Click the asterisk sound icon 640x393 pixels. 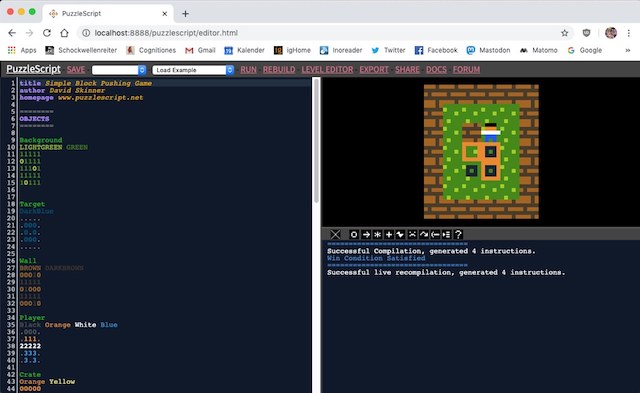click(x=378, y=234)
